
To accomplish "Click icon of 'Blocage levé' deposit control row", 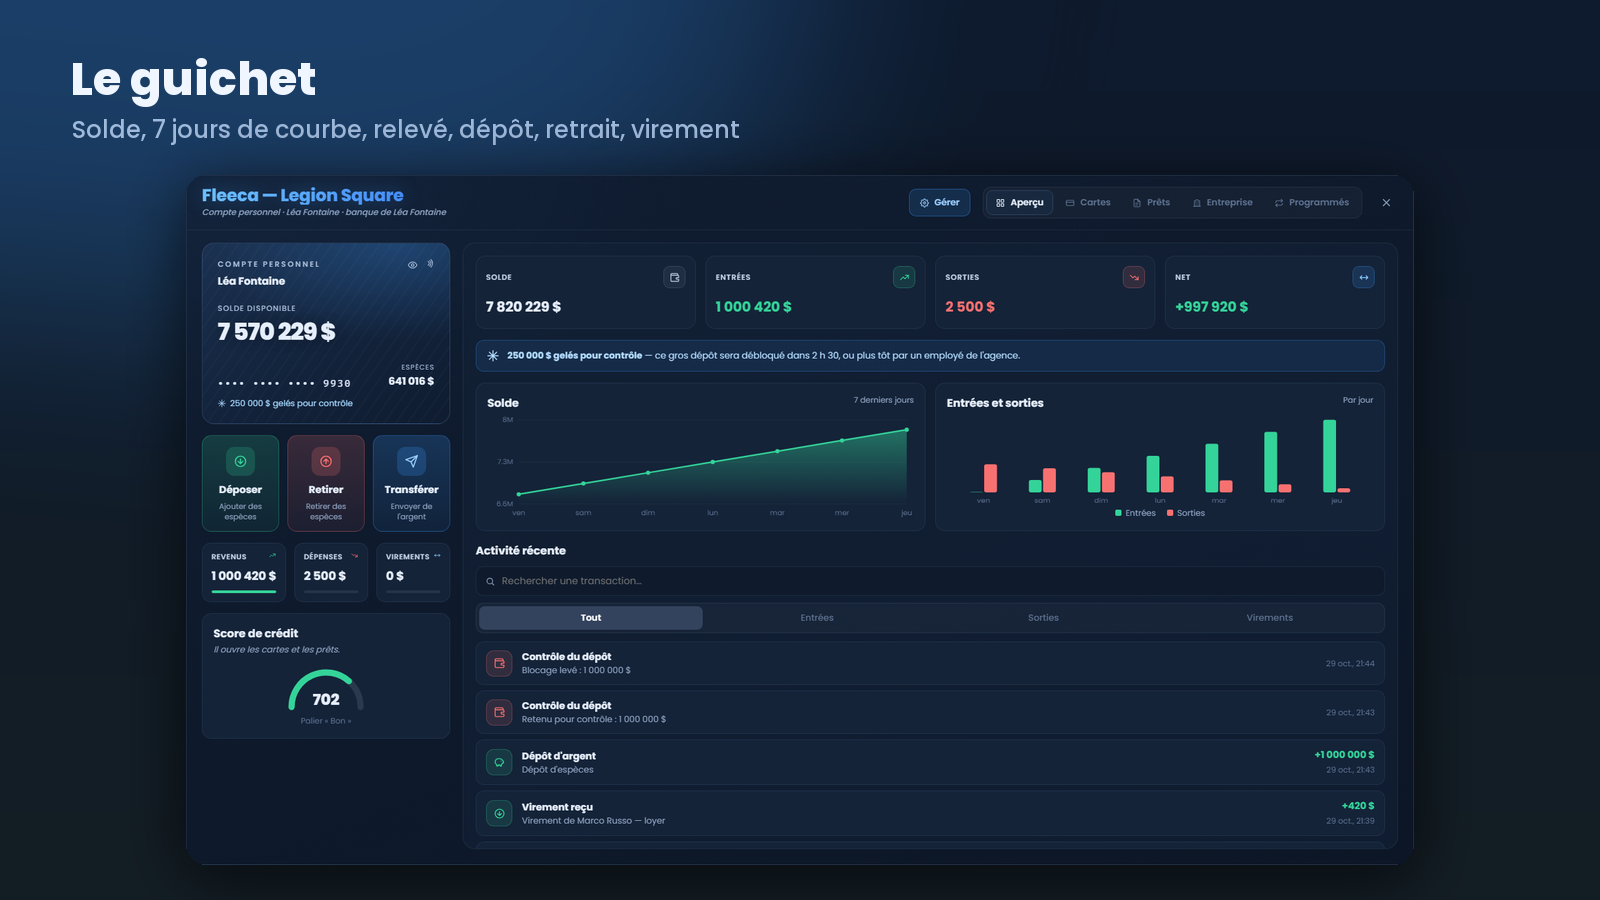I will click(499, 663).
